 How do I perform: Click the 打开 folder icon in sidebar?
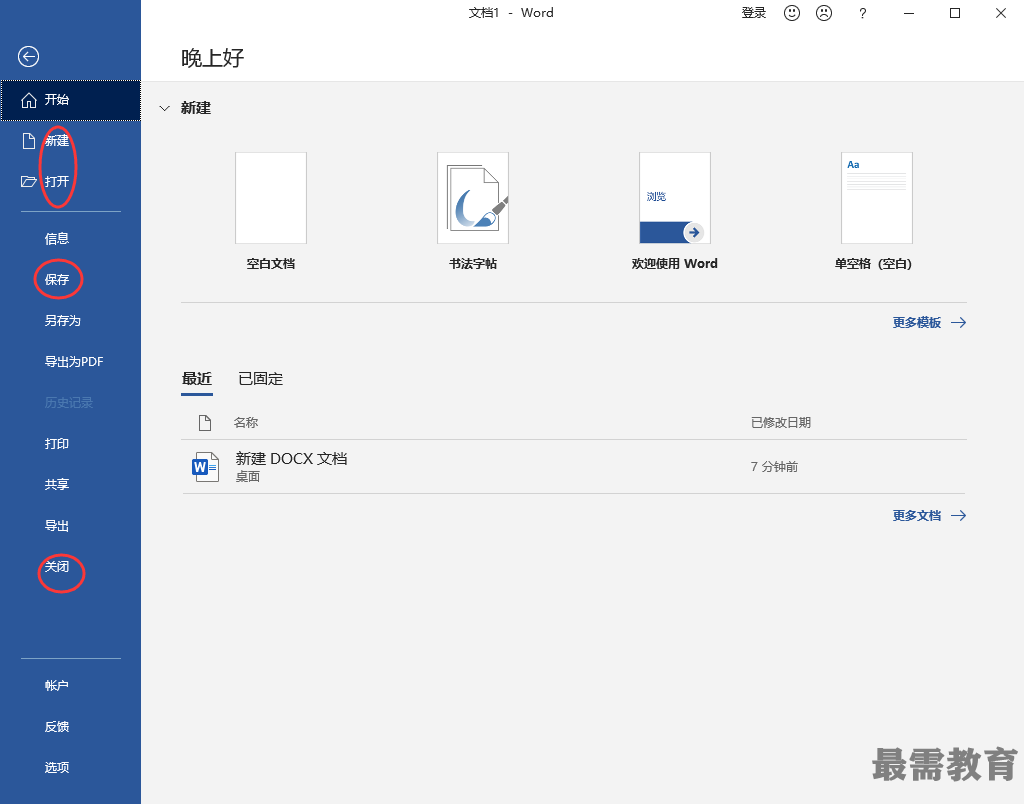pyautogui.click(x=28, y=182)
